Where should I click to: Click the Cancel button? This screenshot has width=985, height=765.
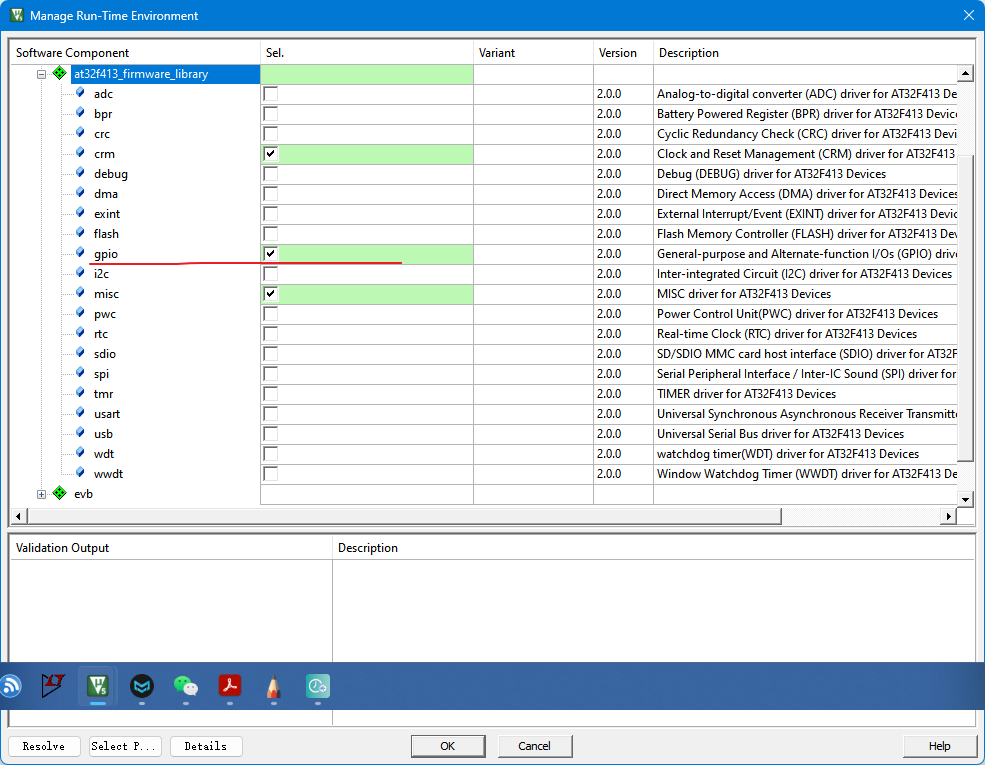(x=535, y=746)
